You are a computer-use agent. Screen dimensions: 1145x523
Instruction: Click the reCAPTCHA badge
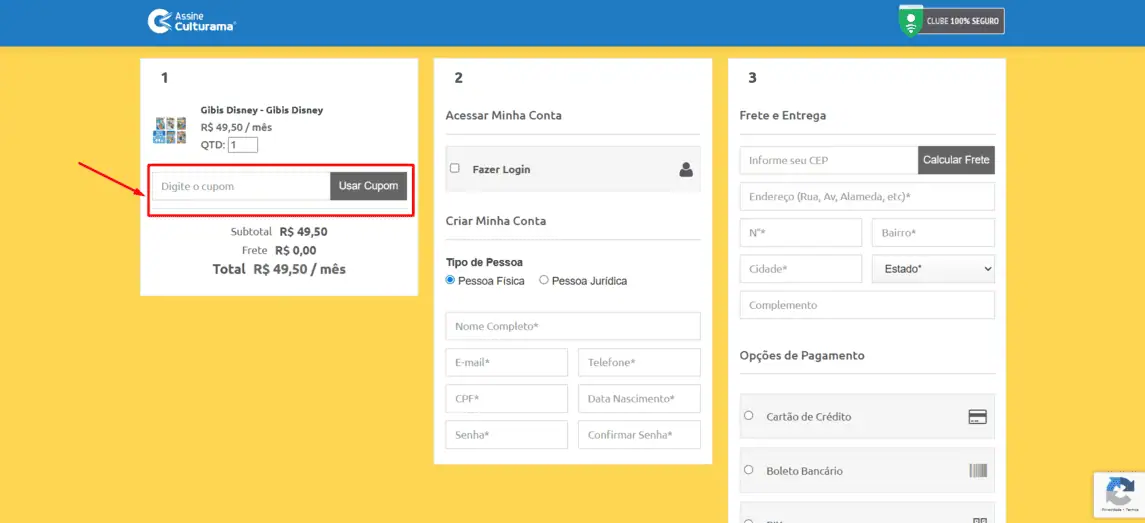(1119, 495)
